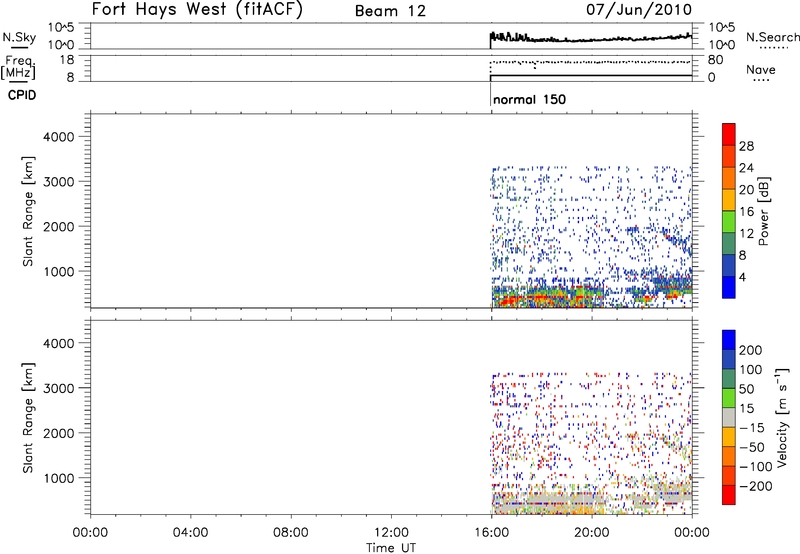
Task: Click the red swatch atop the Power colorbar
Action: pyautogui.click(x=729, y=134)
